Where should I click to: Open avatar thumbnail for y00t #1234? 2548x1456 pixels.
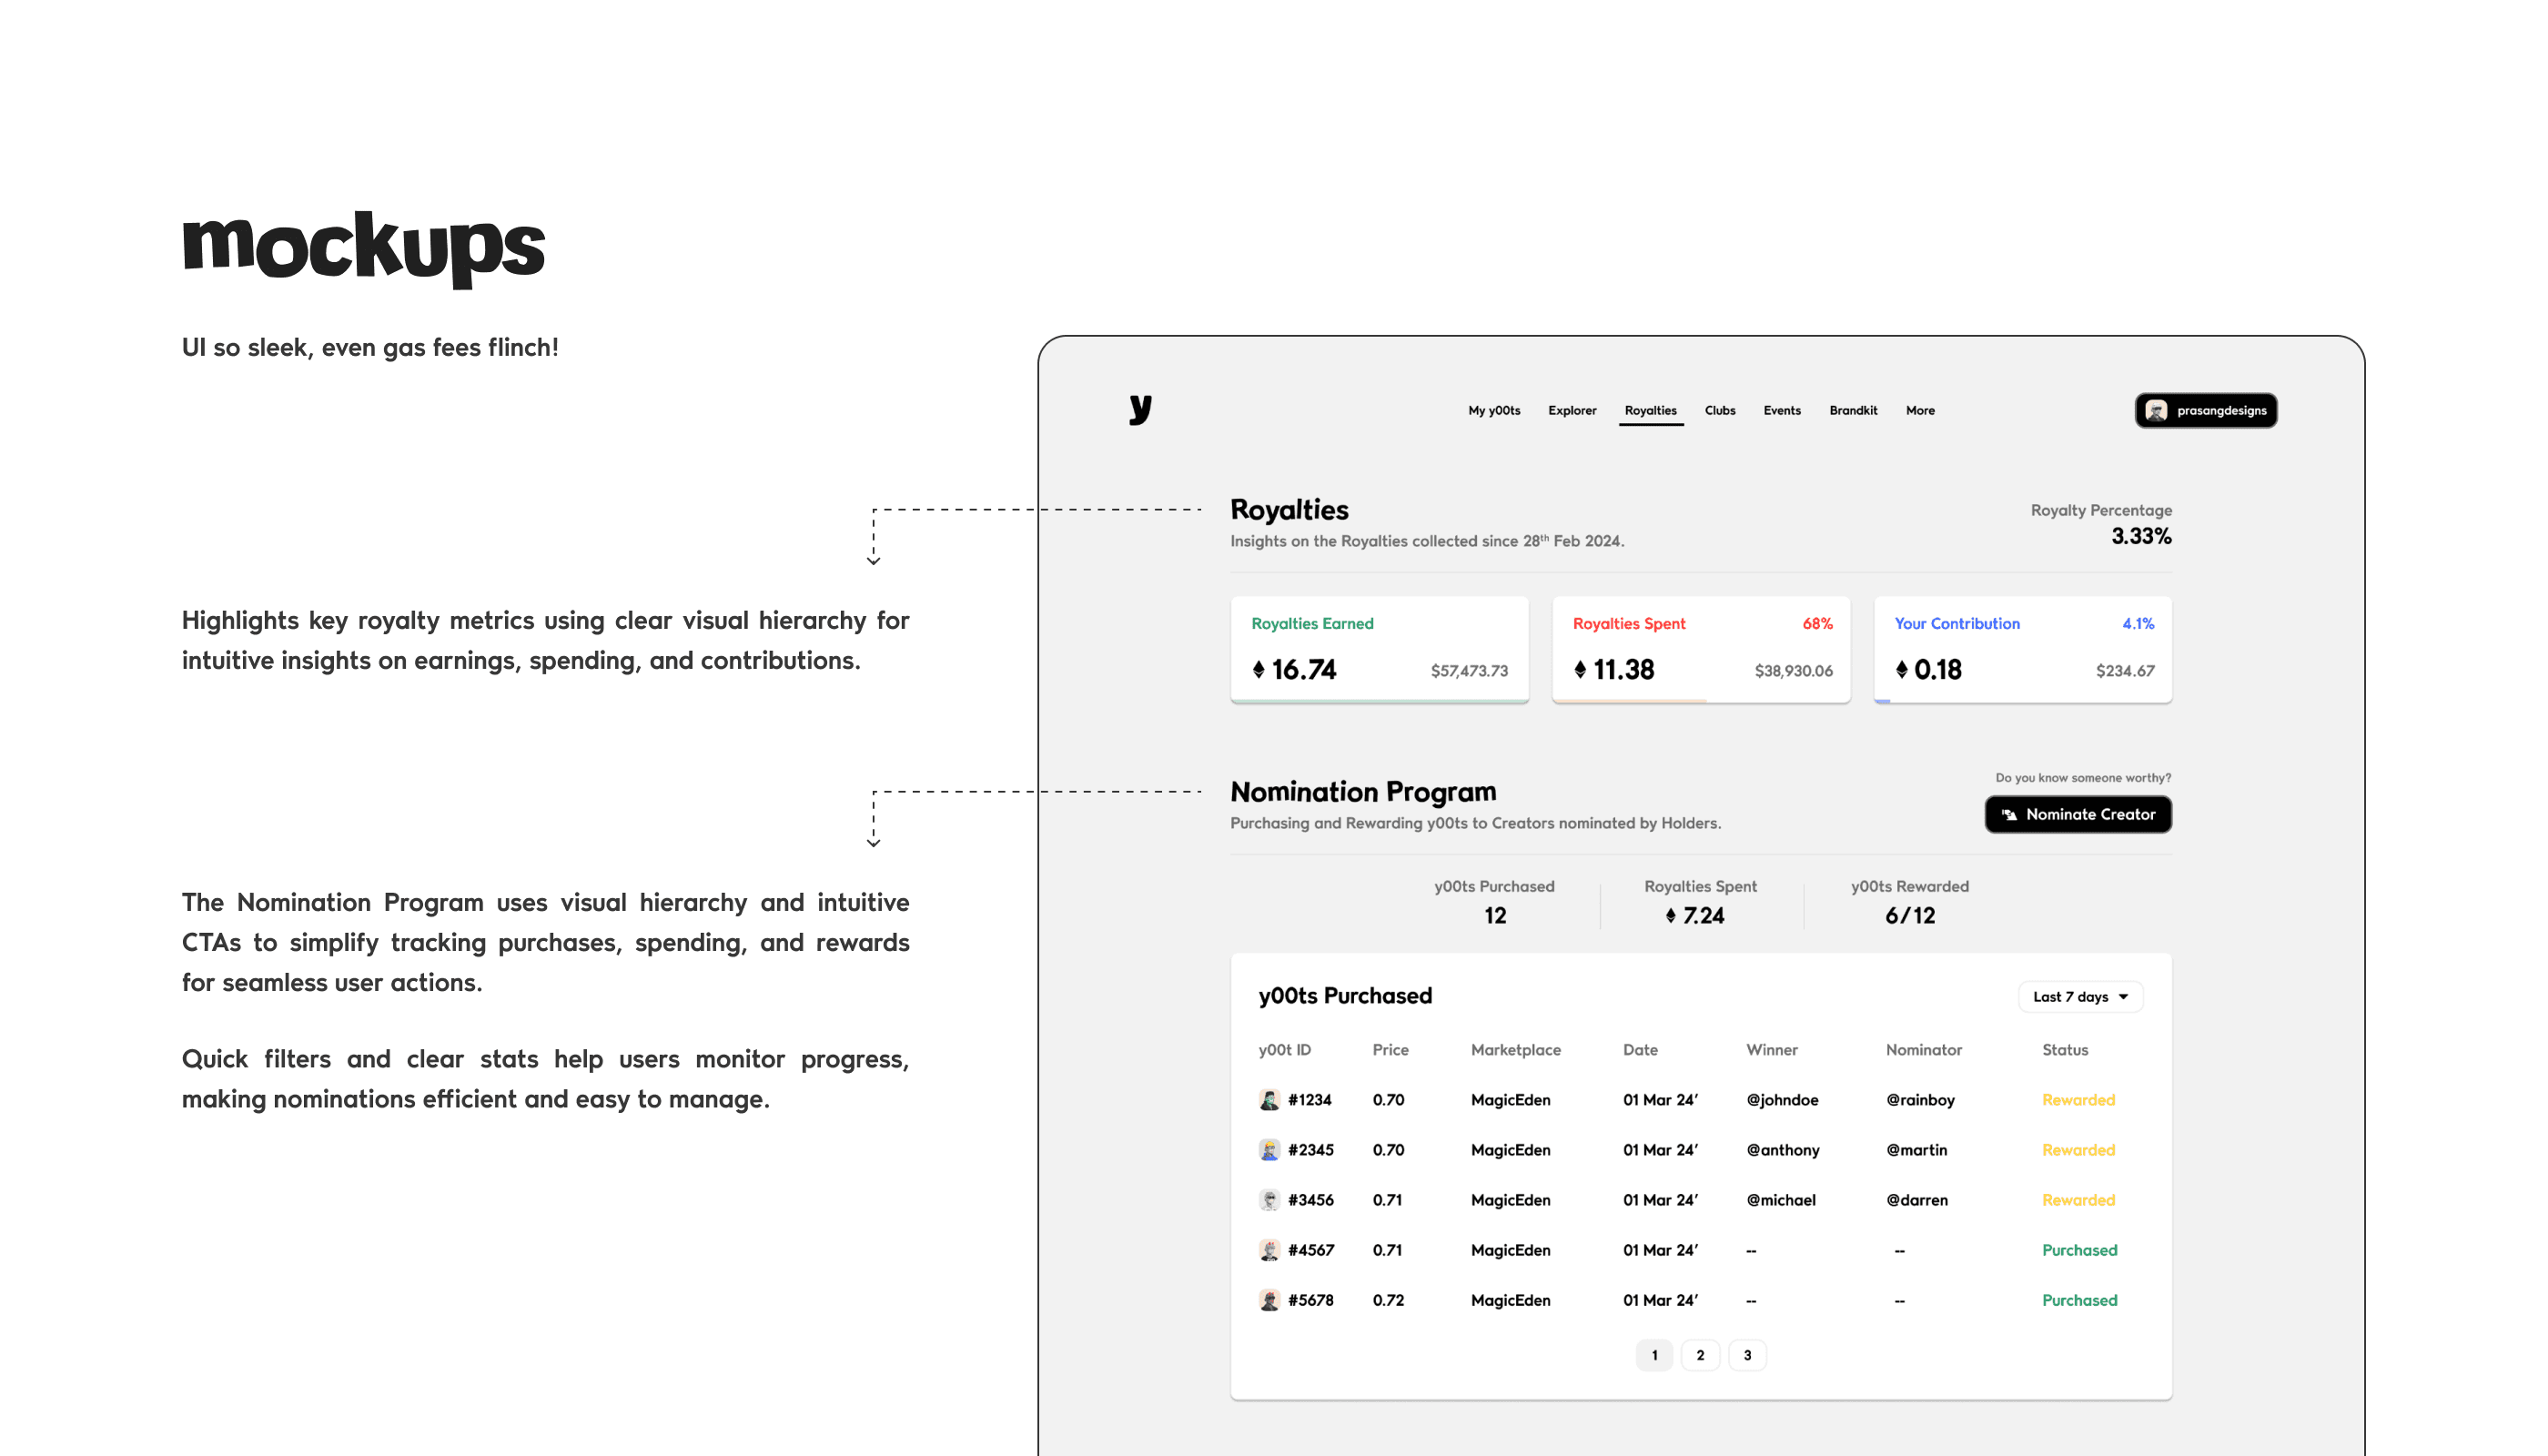coord(1269,1100)
